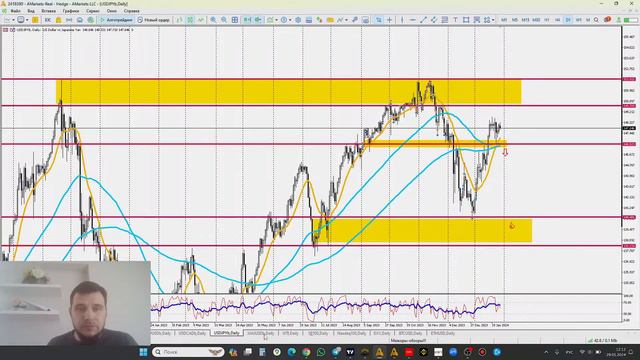Viewport: 640px width, 360px height.
Task: Select the crosshair tool
Action: click(x=389, y=20)
